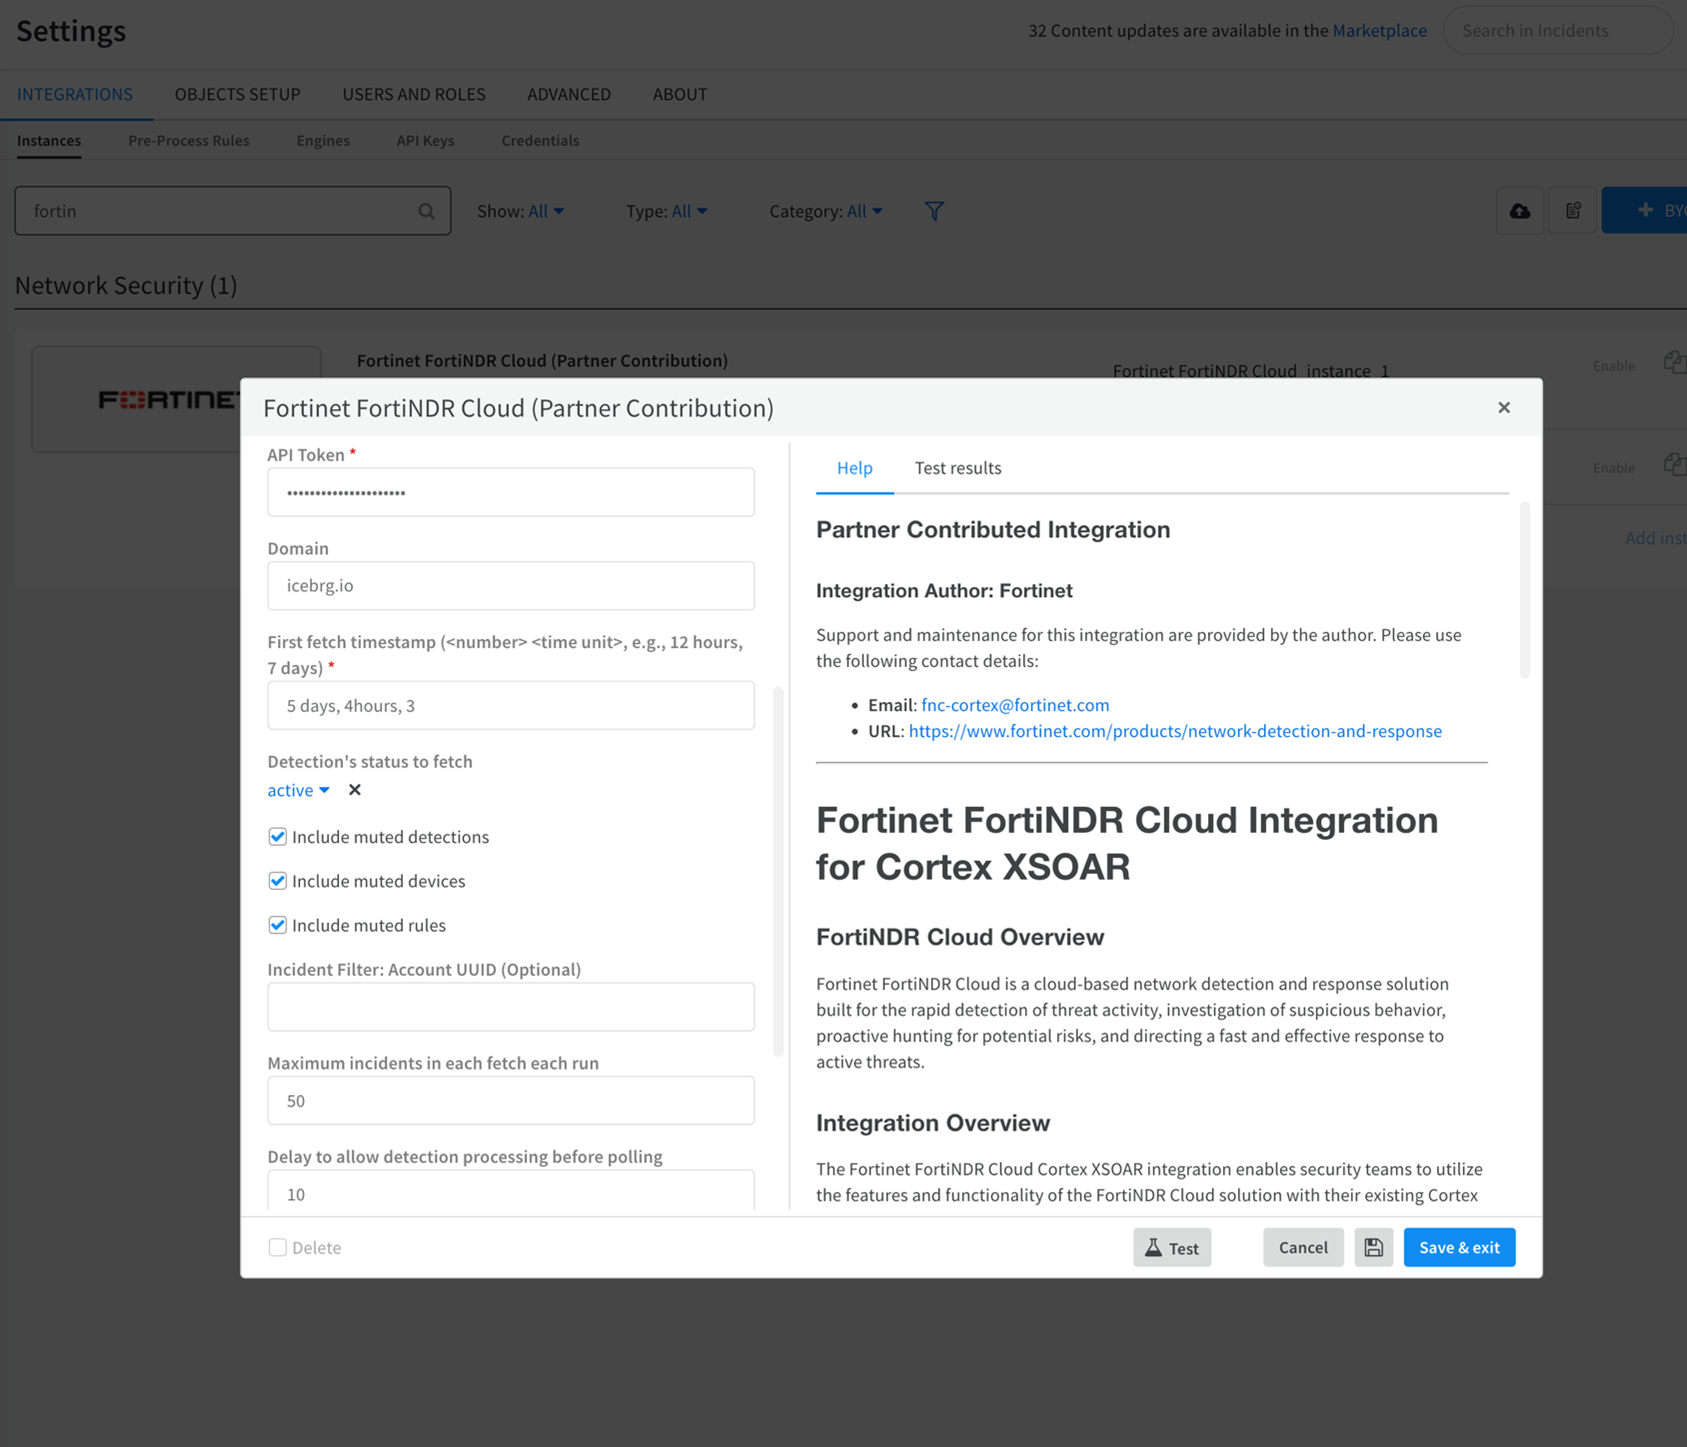Check the Delete checkbox

point(277,1247)
